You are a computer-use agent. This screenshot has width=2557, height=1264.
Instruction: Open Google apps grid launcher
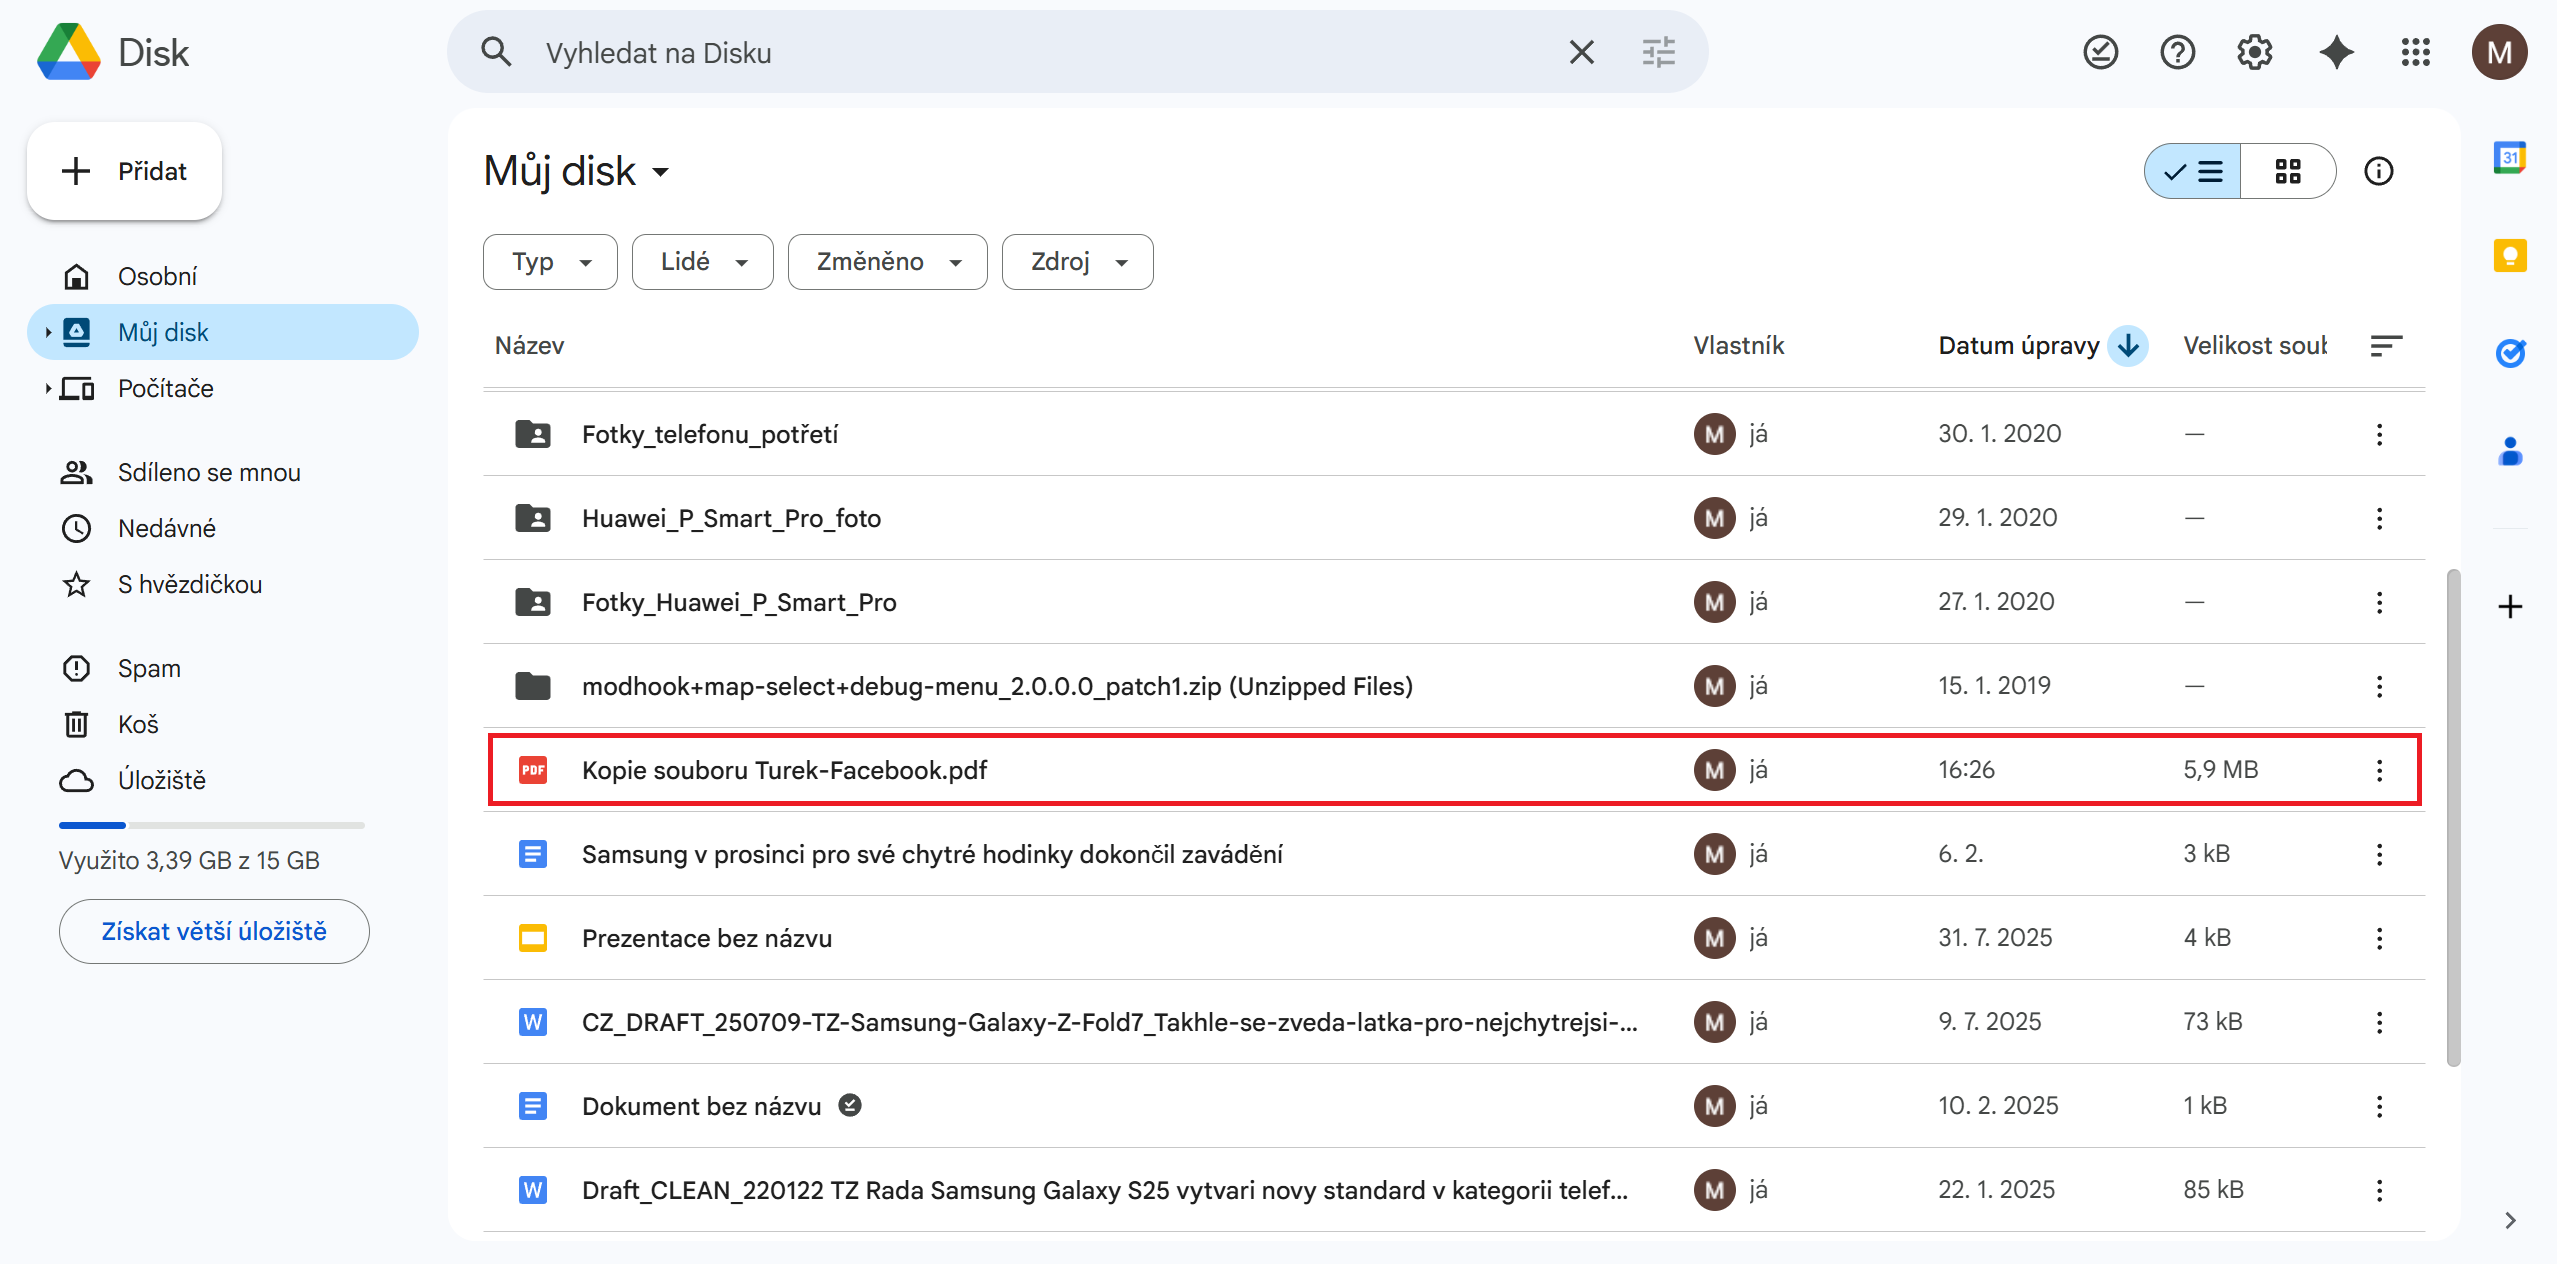(2415, 52)
